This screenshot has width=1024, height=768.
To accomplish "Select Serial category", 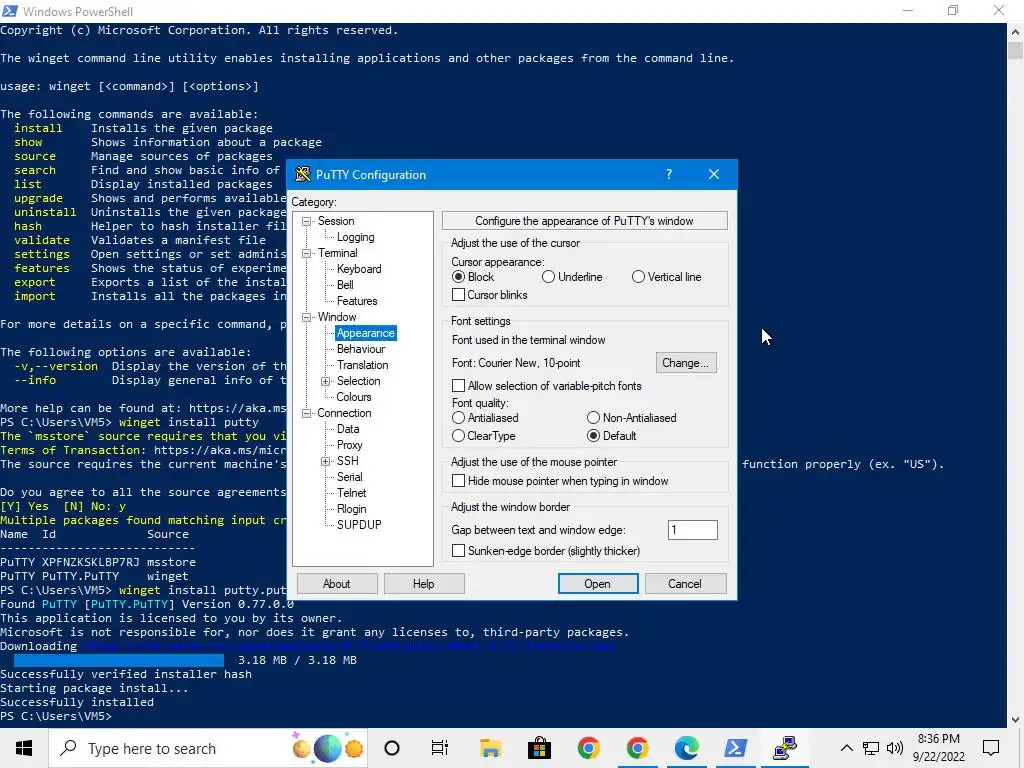I will [349, 477].
